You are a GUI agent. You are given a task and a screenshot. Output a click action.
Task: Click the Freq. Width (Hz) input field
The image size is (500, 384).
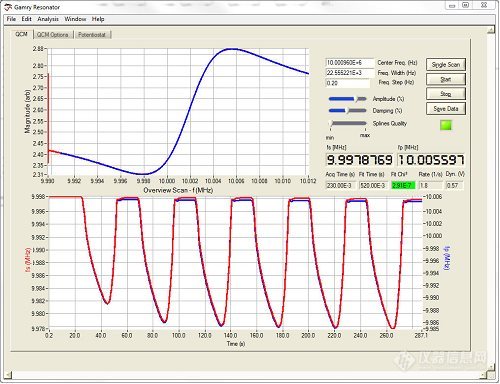point(349,73)
